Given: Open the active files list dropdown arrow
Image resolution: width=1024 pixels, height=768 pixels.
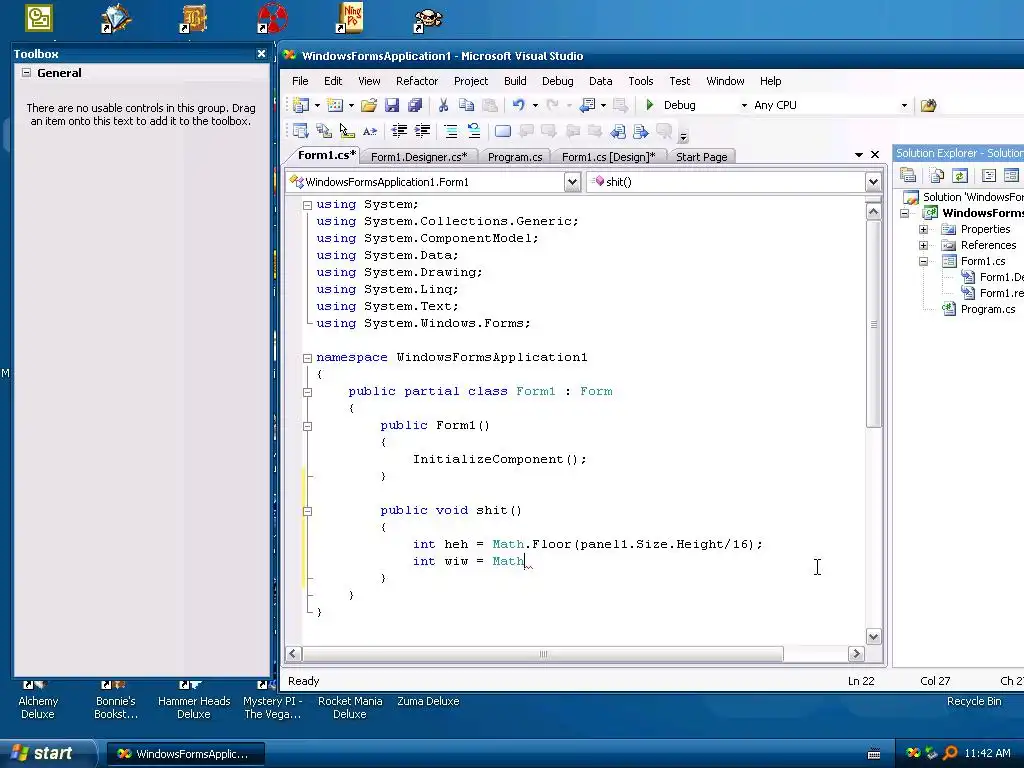Looking at the screenshot, I should coord(859,155).
